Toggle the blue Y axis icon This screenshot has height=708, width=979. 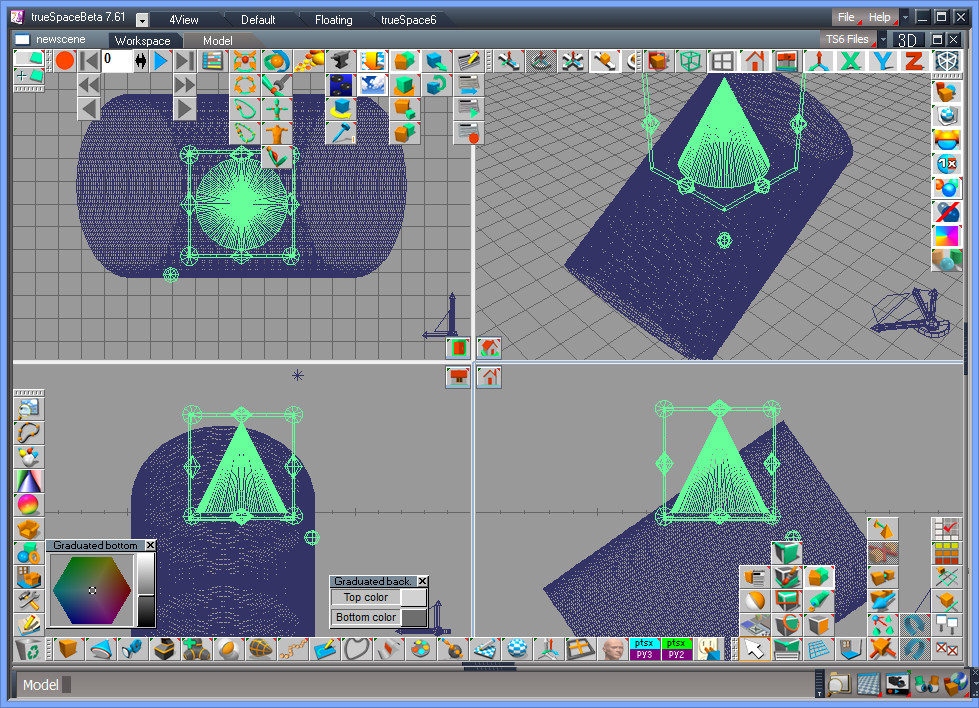883,61
